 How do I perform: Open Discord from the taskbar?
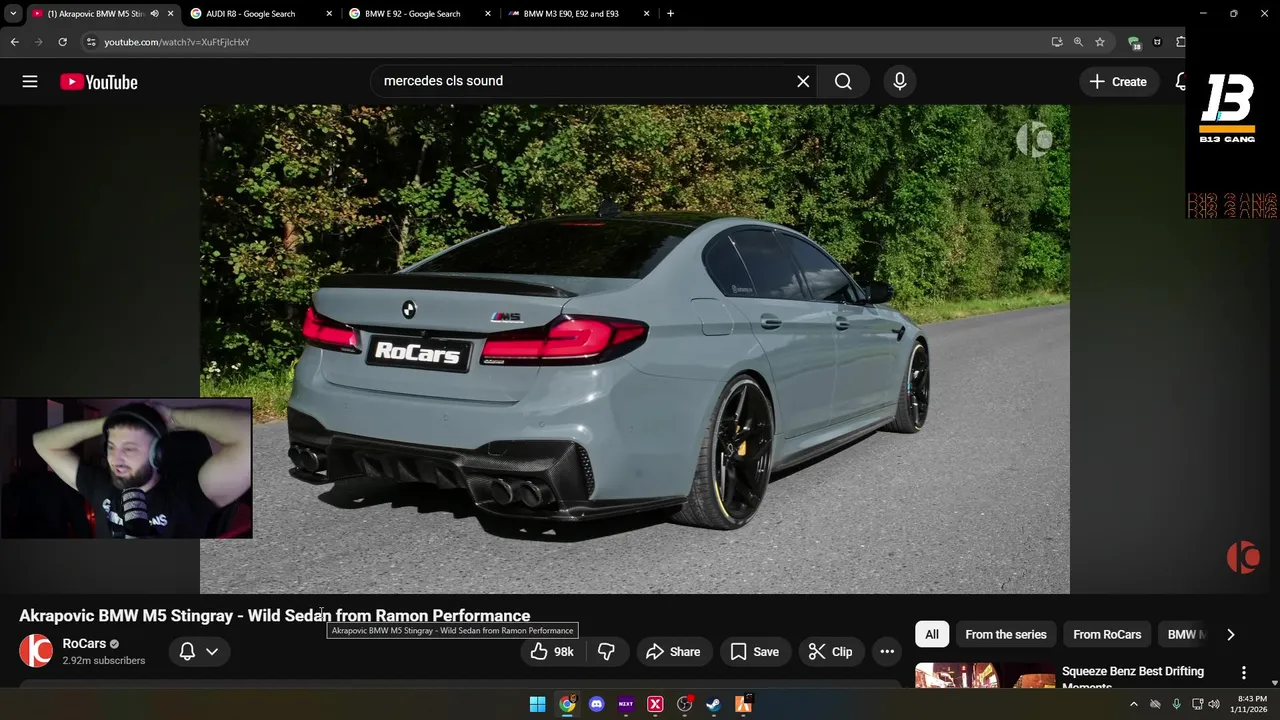point(597,704)
